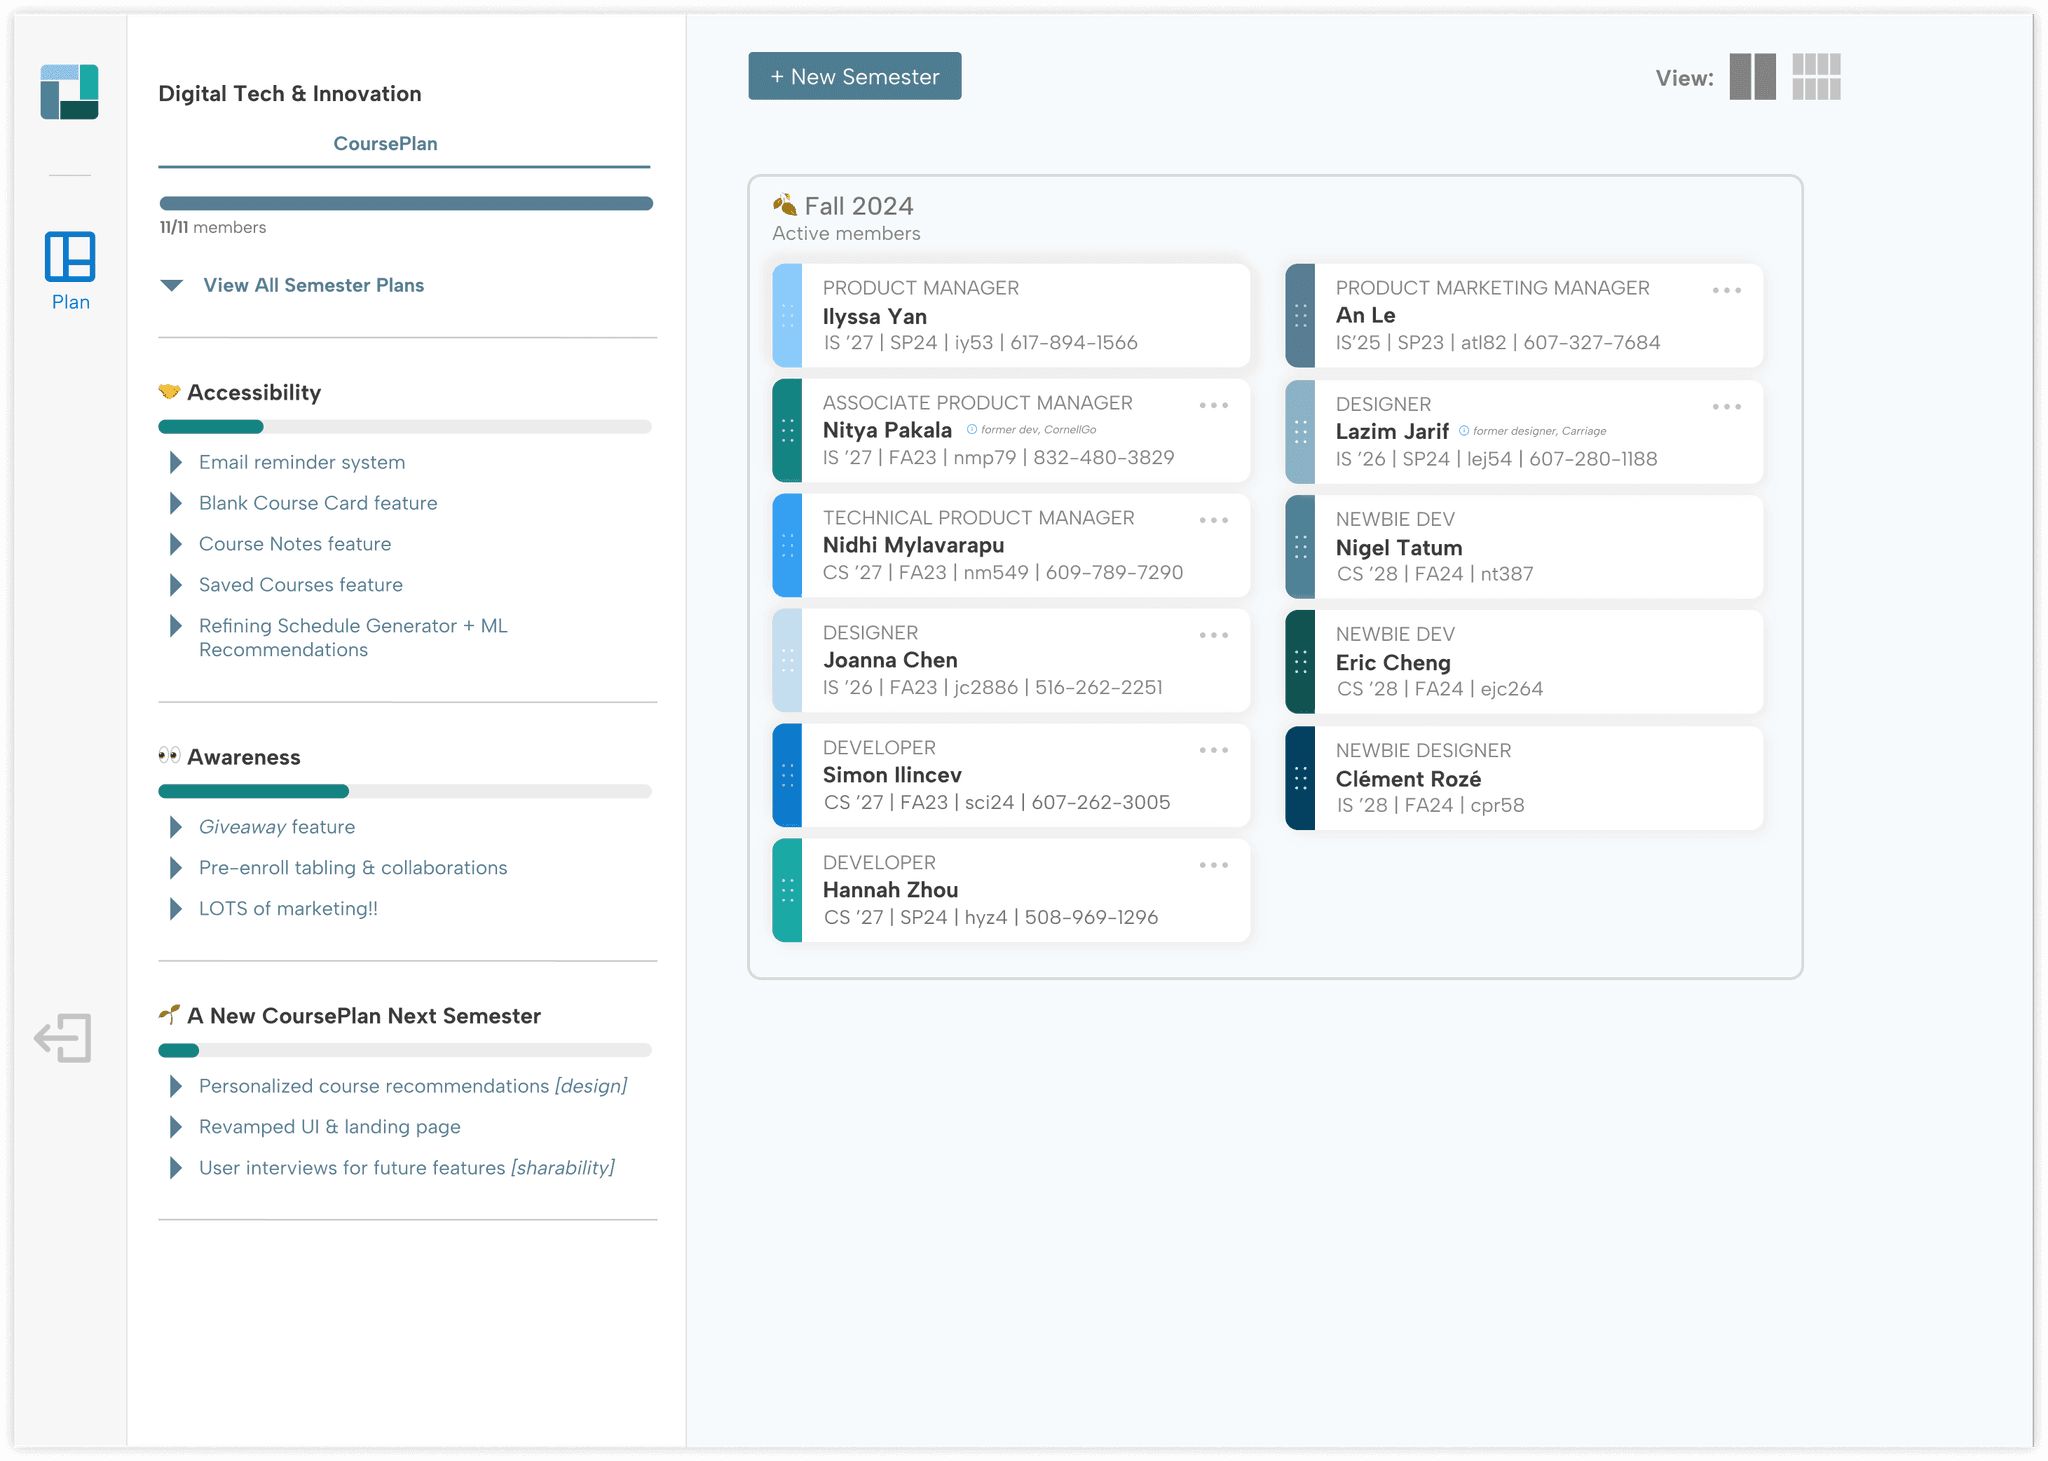Open Saved Courses feature link

point(300,585)
